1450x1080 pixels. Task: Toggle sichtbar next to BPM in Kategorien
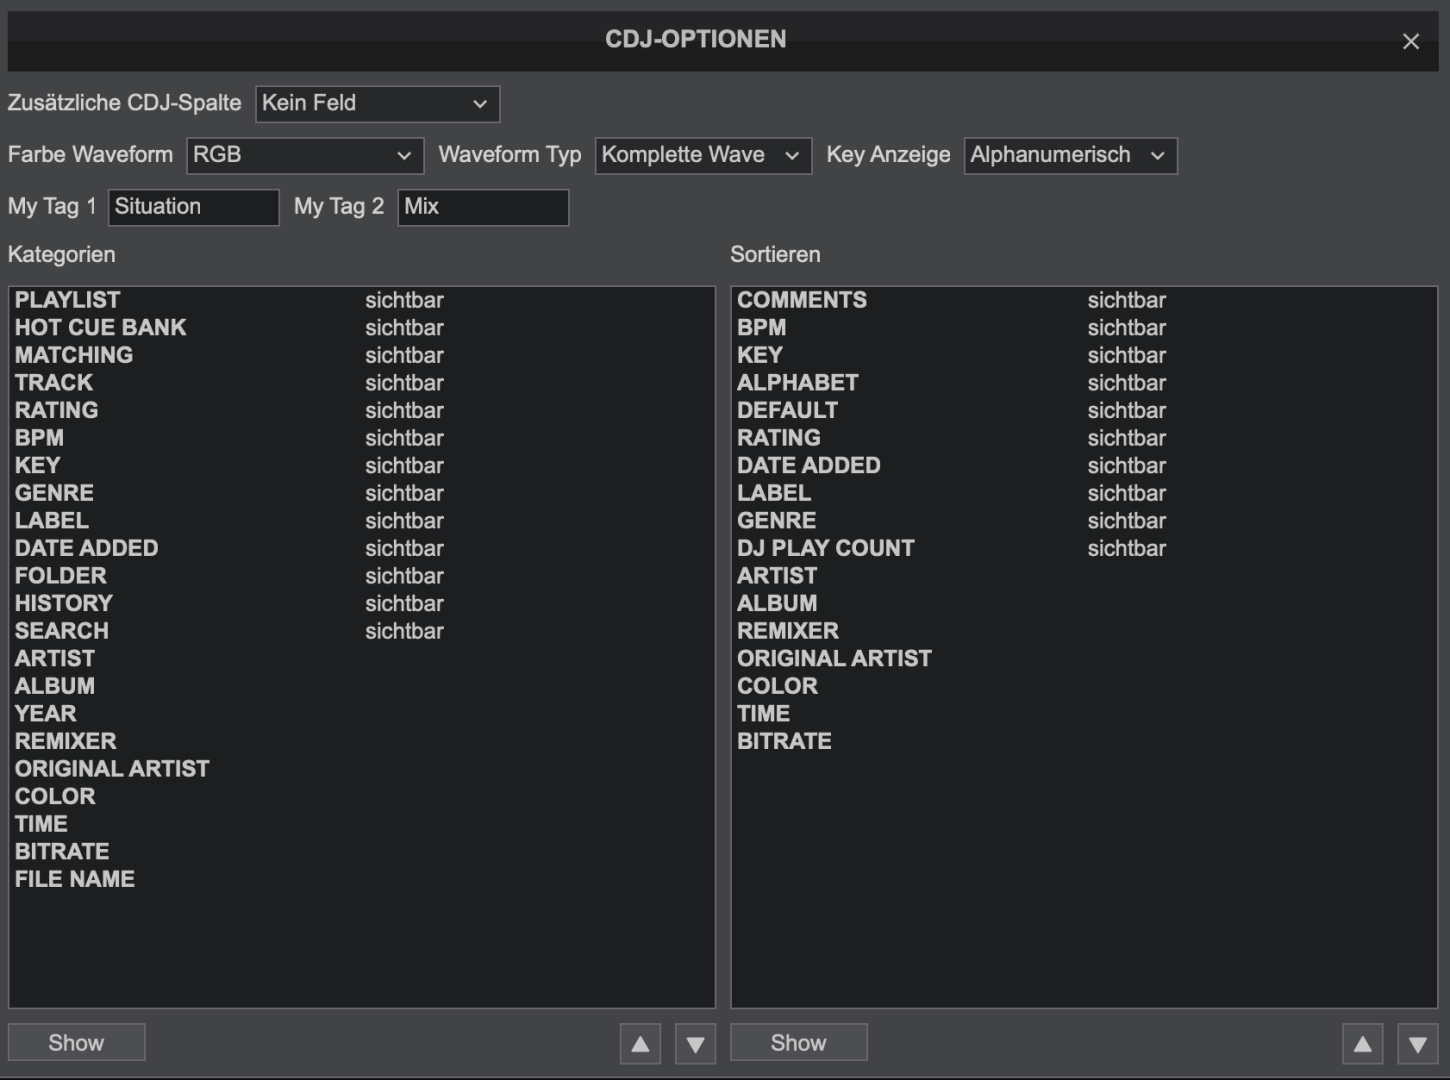click(x=404, y=437)
